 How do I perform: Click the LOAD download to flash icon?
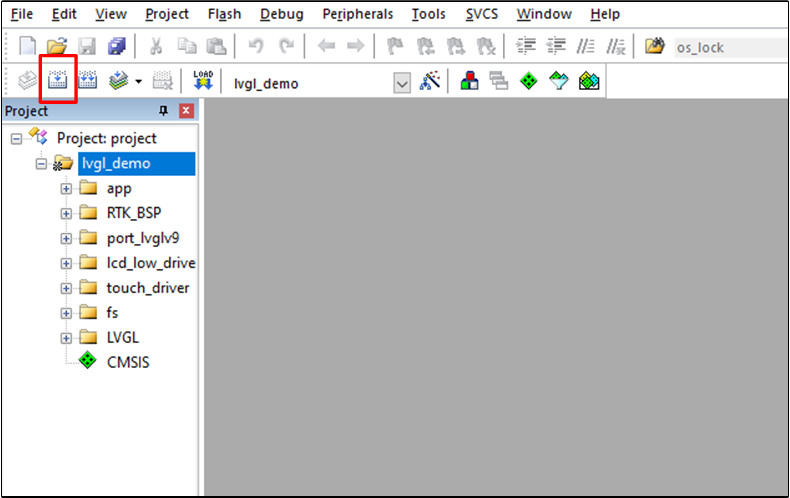(x=203, y=80)
